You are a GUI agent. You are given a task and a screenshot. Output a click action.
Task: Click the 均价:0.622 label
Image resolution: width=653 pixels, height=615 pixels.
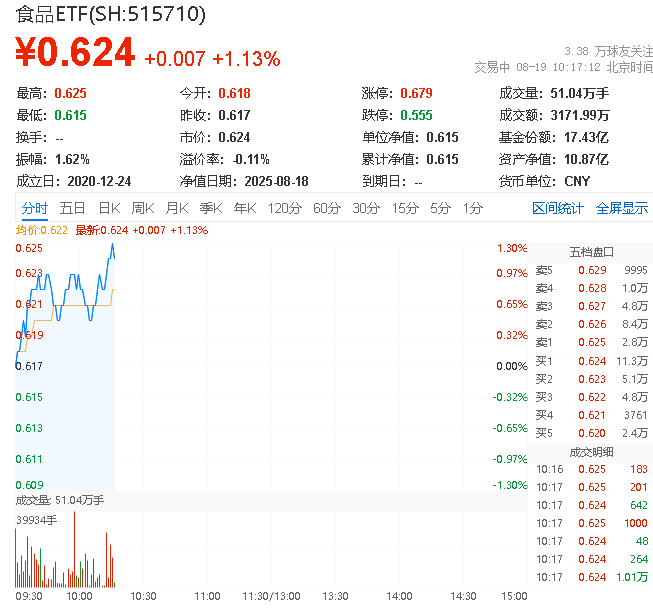point(42,230)
